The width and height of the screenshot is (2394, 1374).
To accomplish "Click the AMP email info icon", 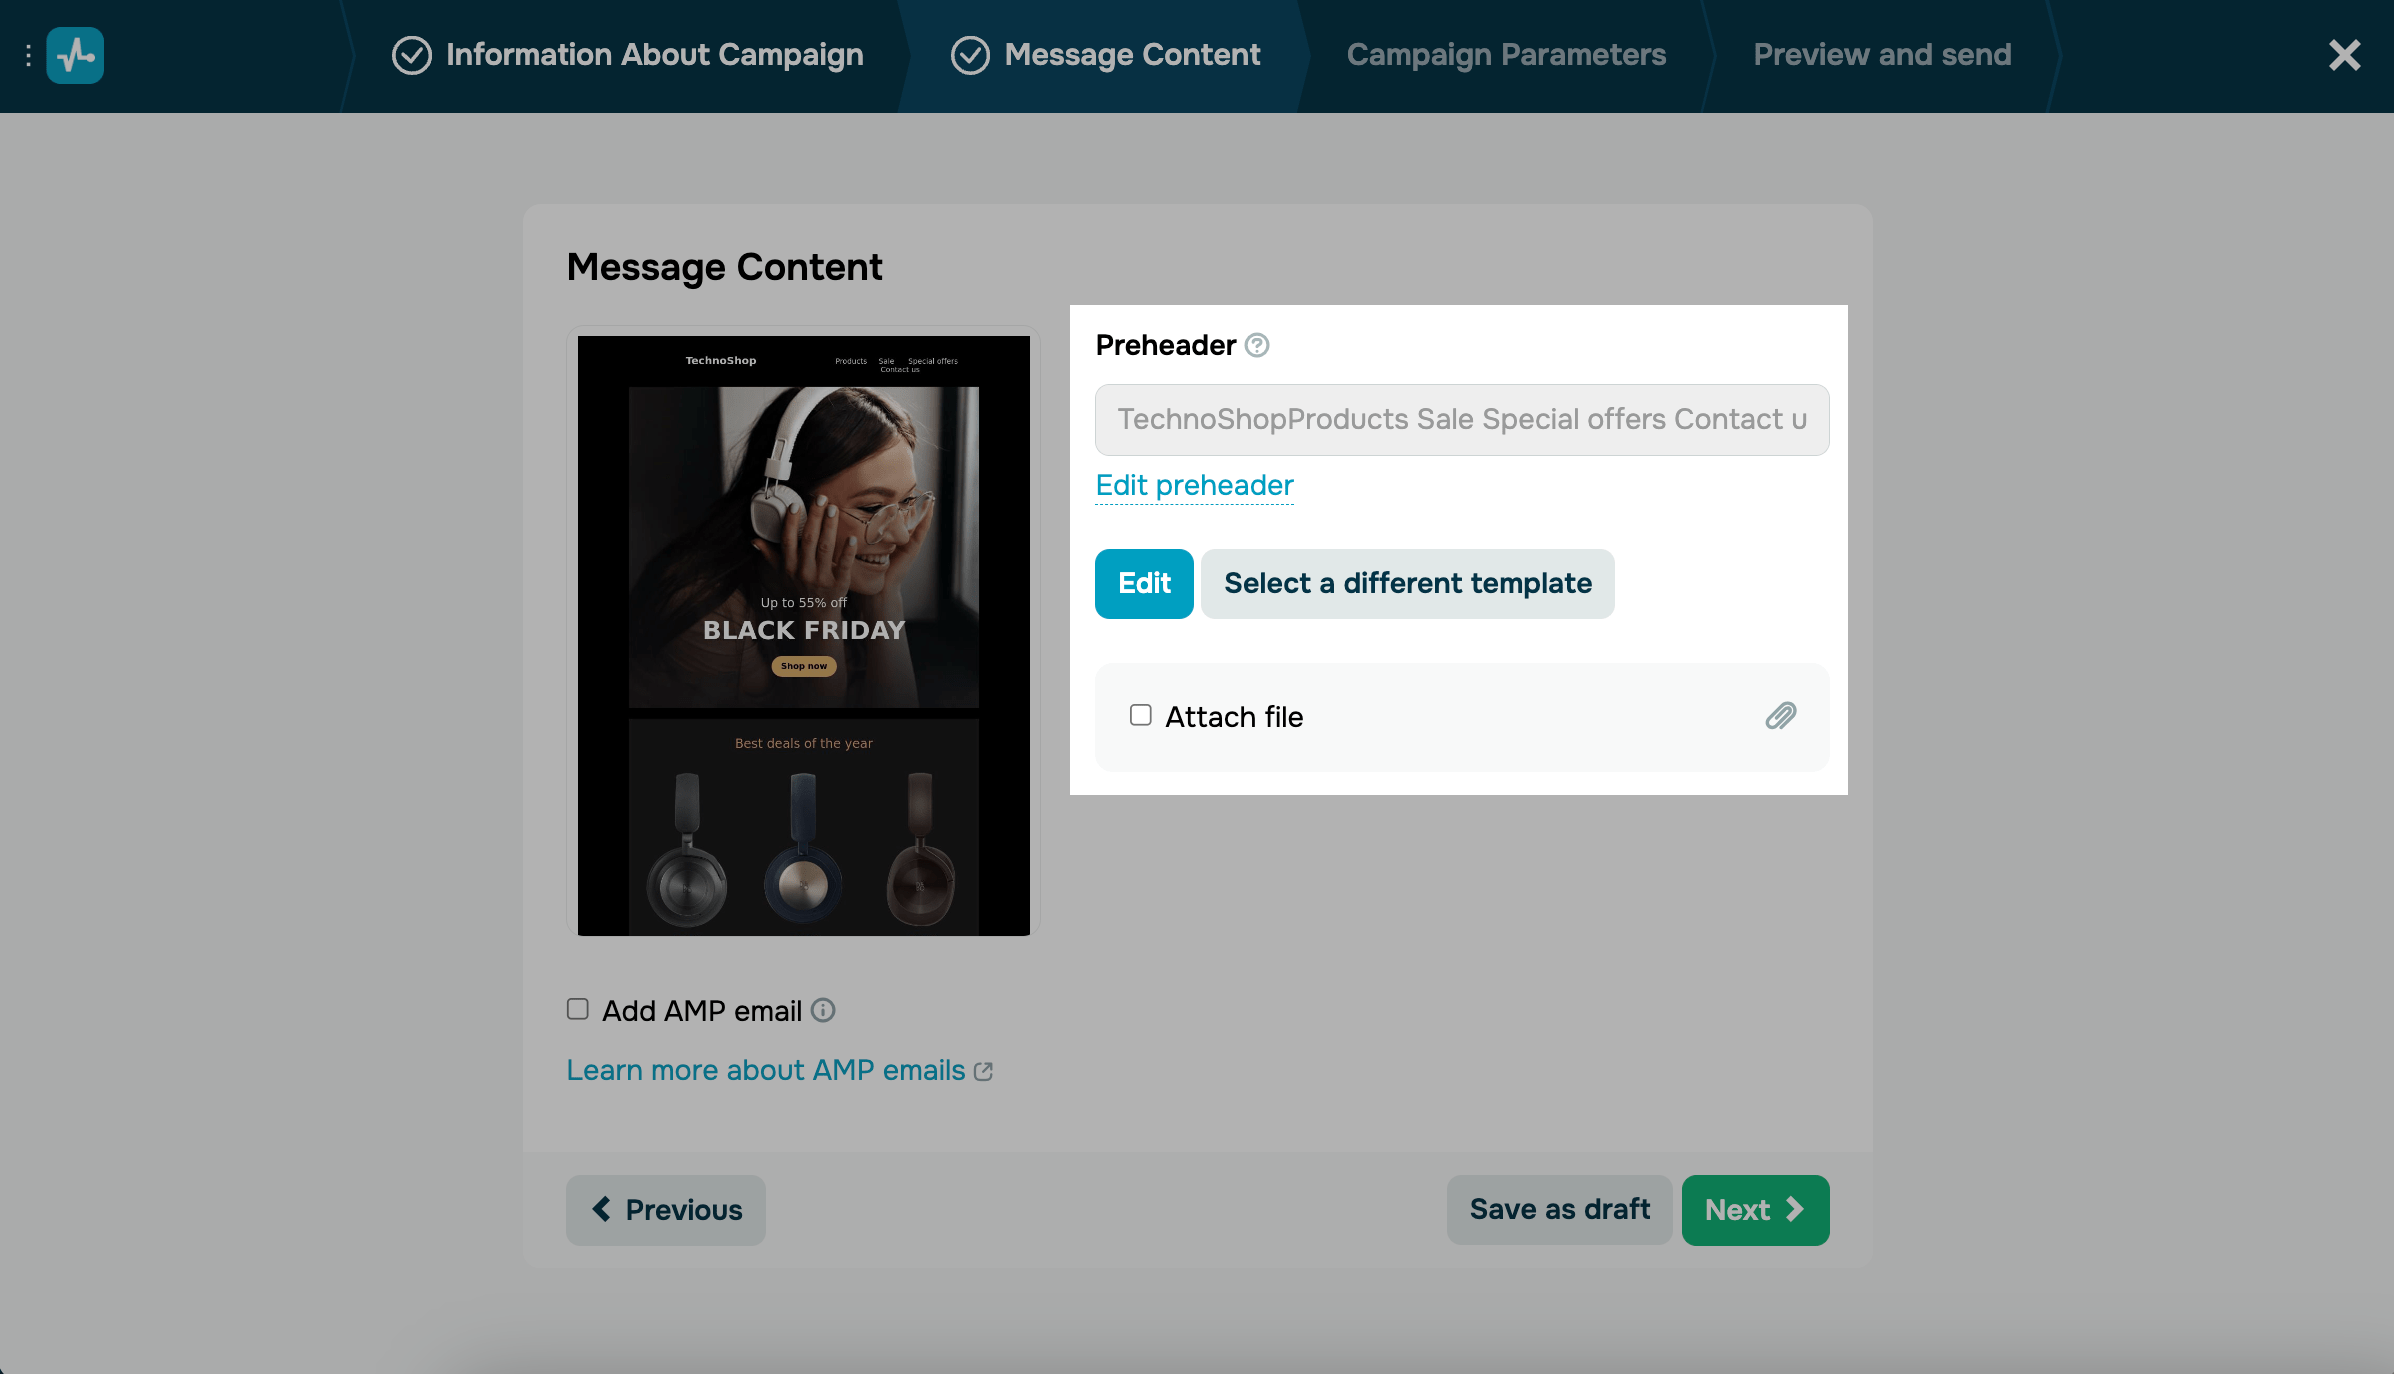I will point(823,1010).
